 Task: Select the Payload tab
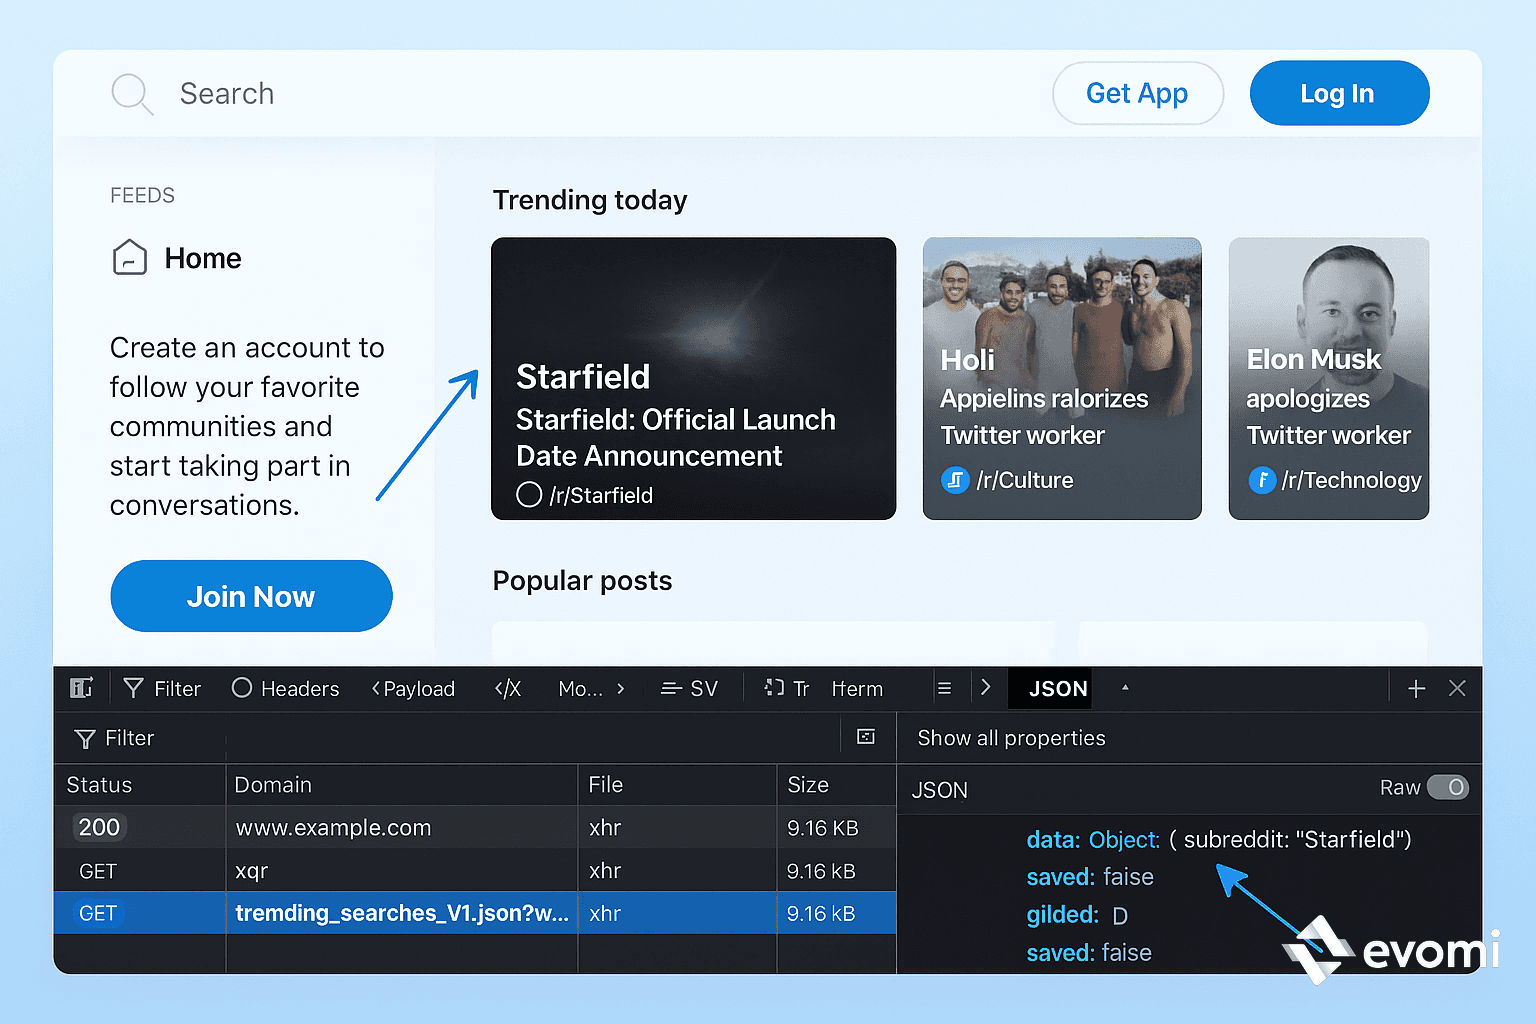[419, 689]
